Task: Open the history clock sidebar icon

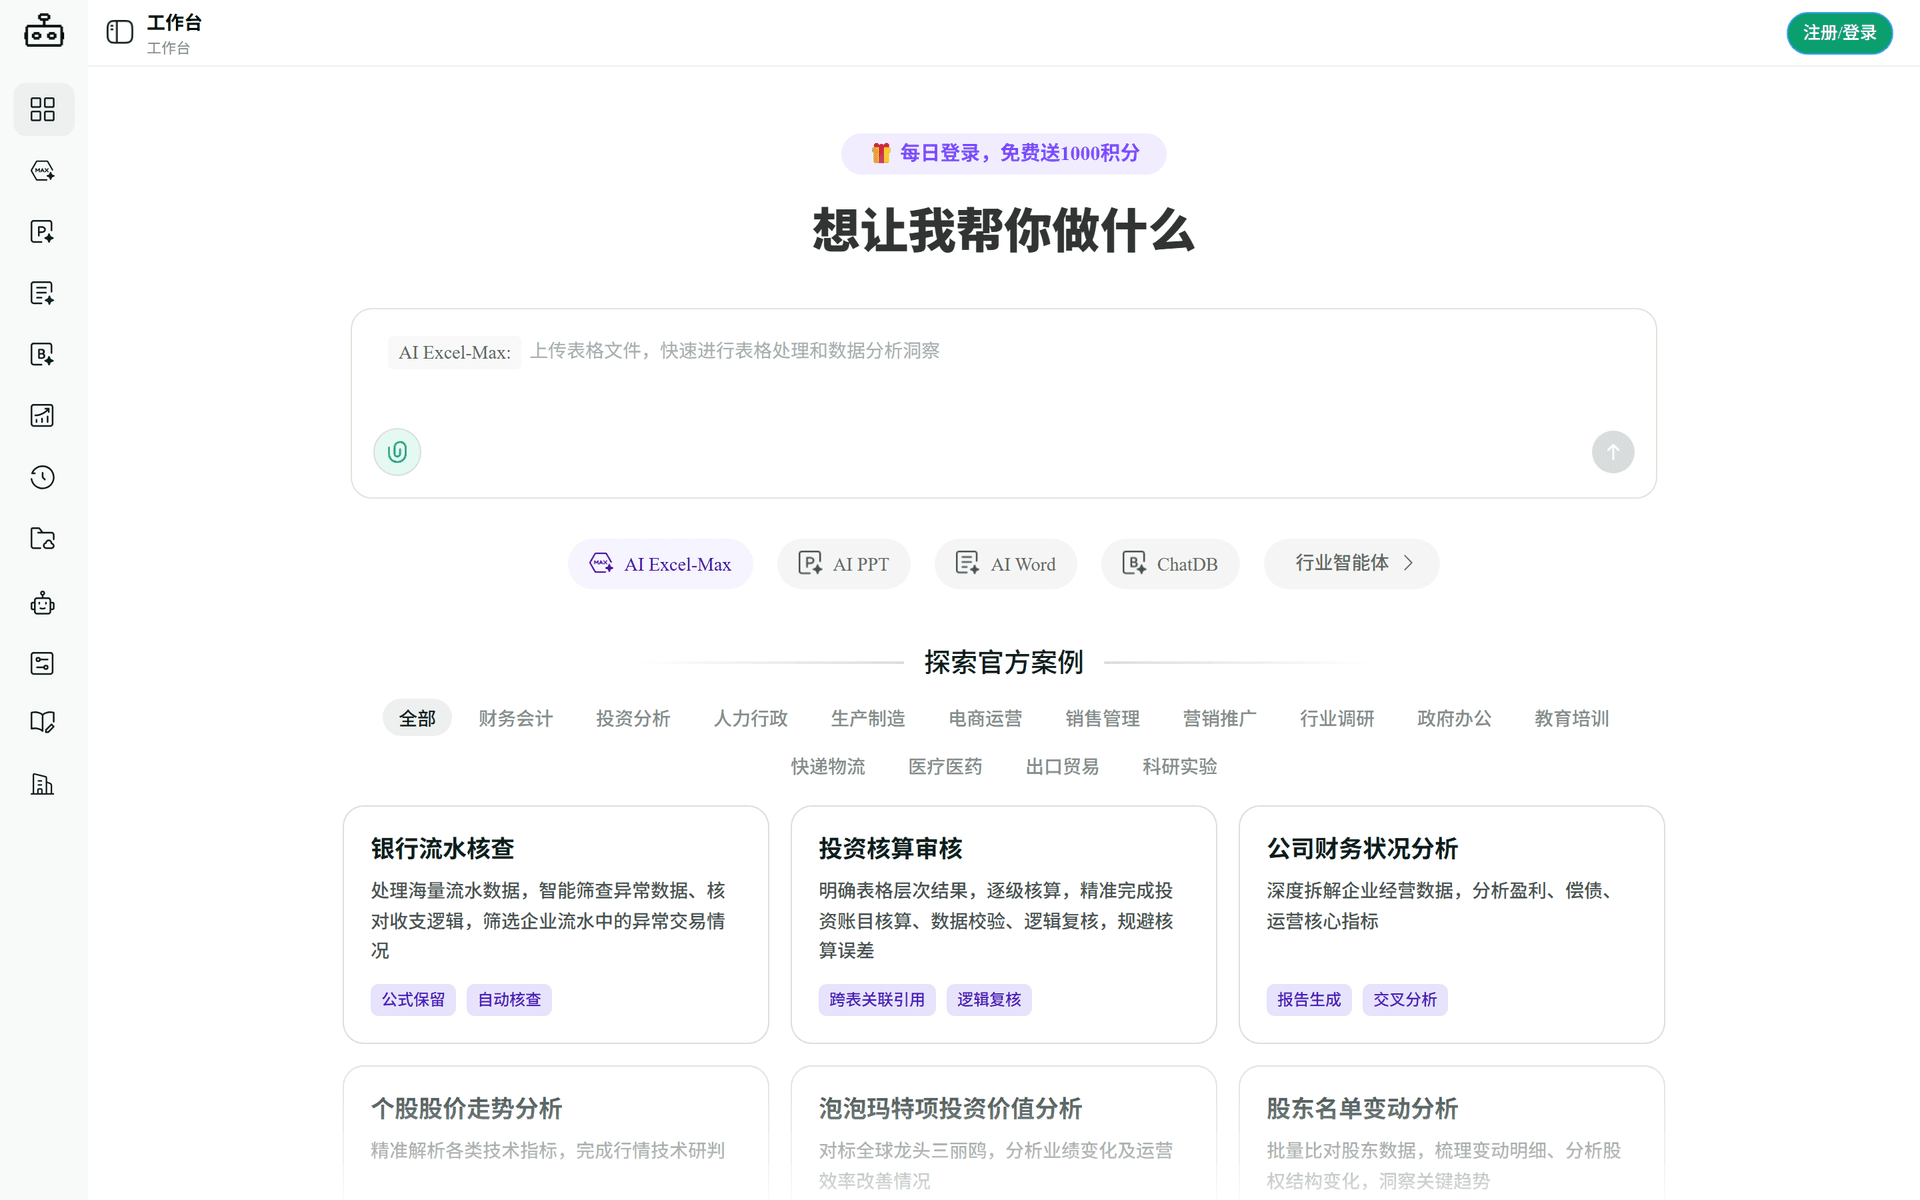Action: (x=43, y=477)
